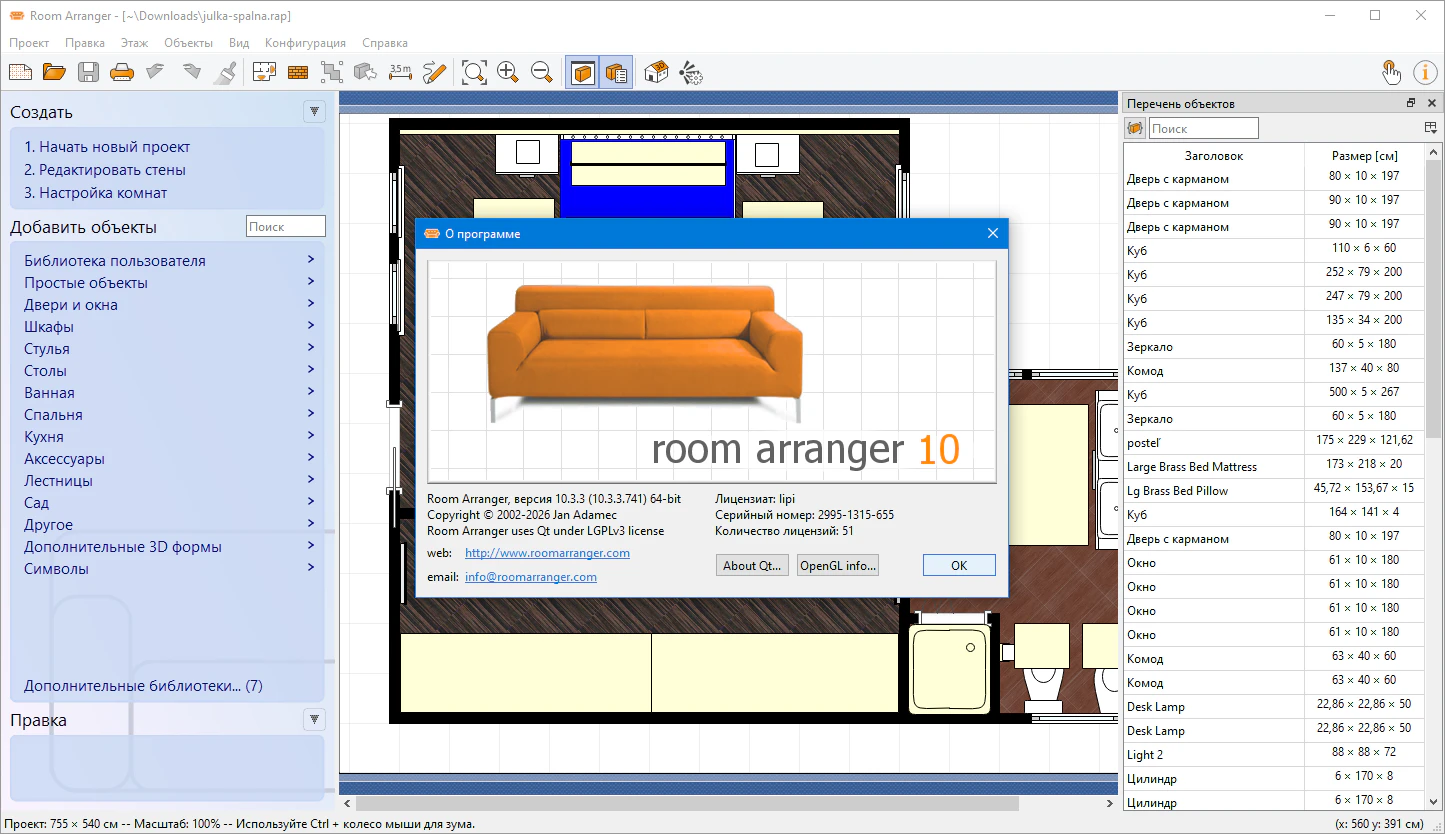Click 2. Редактировать стены
The image size is (1445, 834).
[x=105, y=170]
